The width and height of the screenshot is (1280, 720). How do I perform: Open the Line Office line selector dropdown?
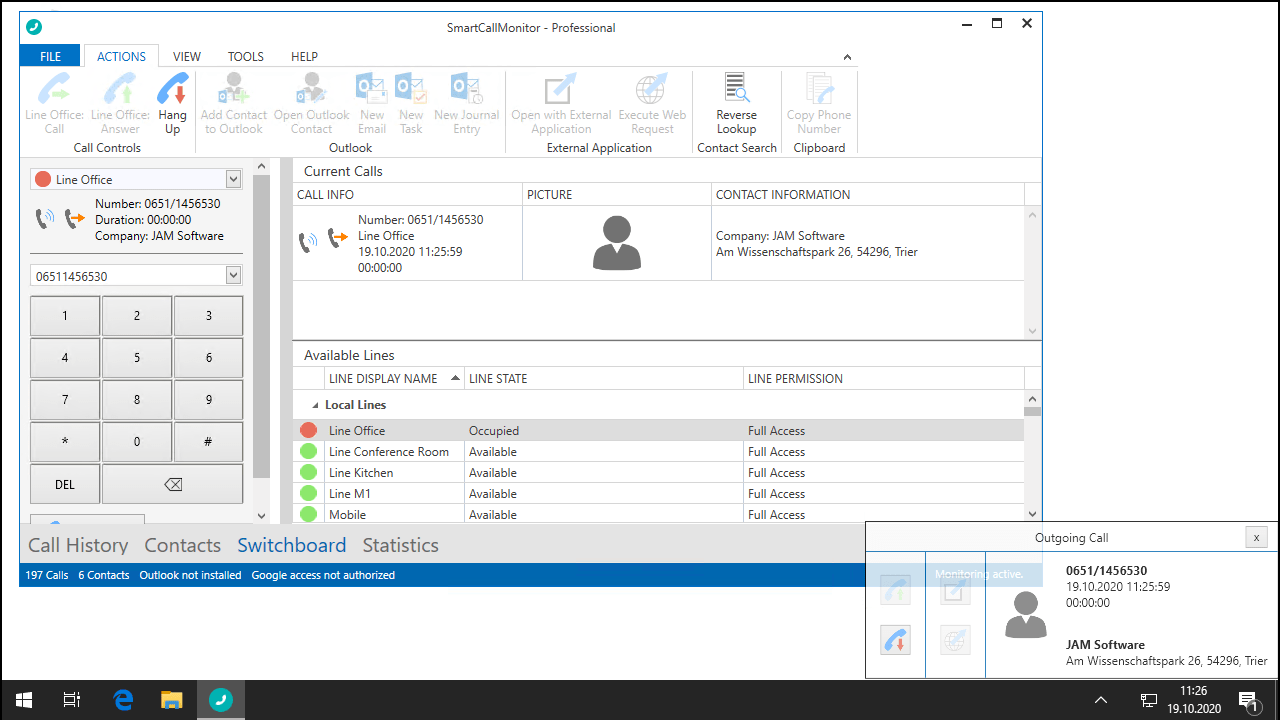[234, 179]
